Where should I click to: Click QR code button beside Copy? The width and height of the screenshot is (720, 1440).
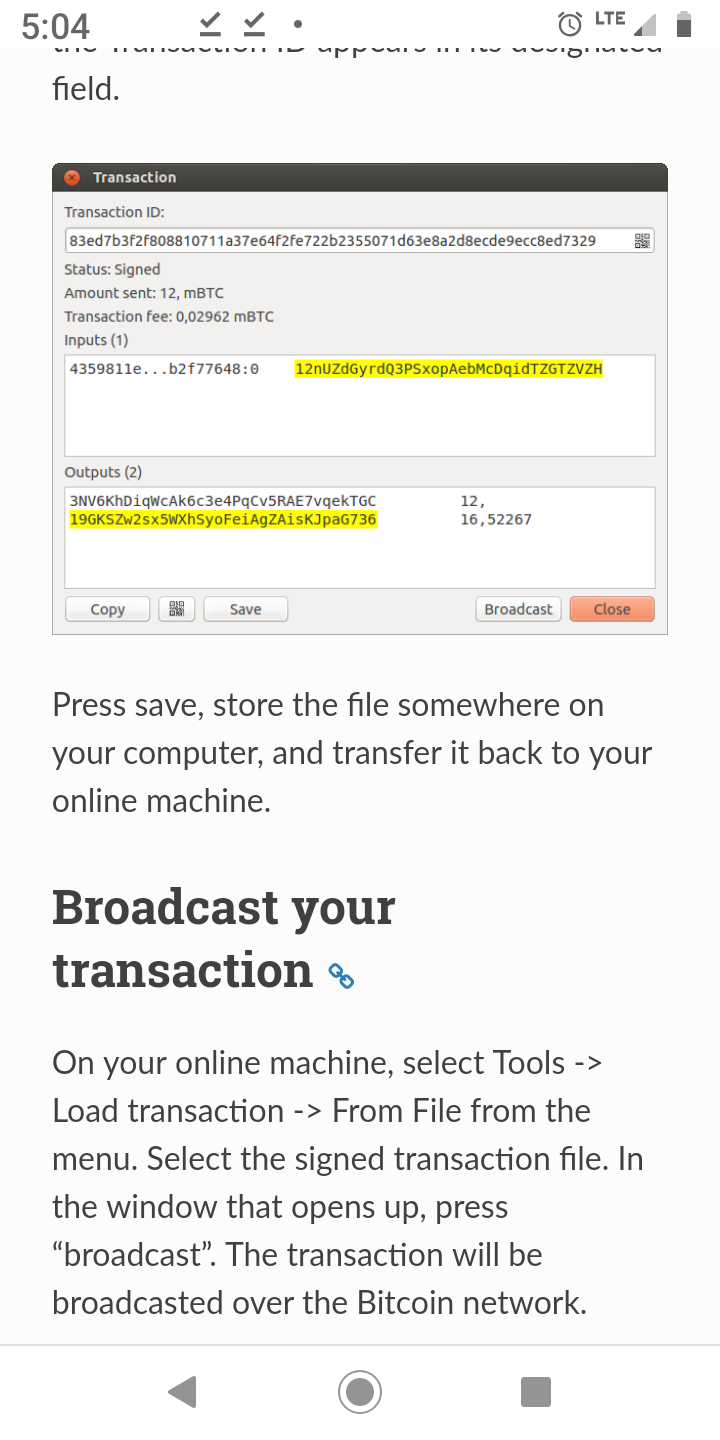pos(177,609)
